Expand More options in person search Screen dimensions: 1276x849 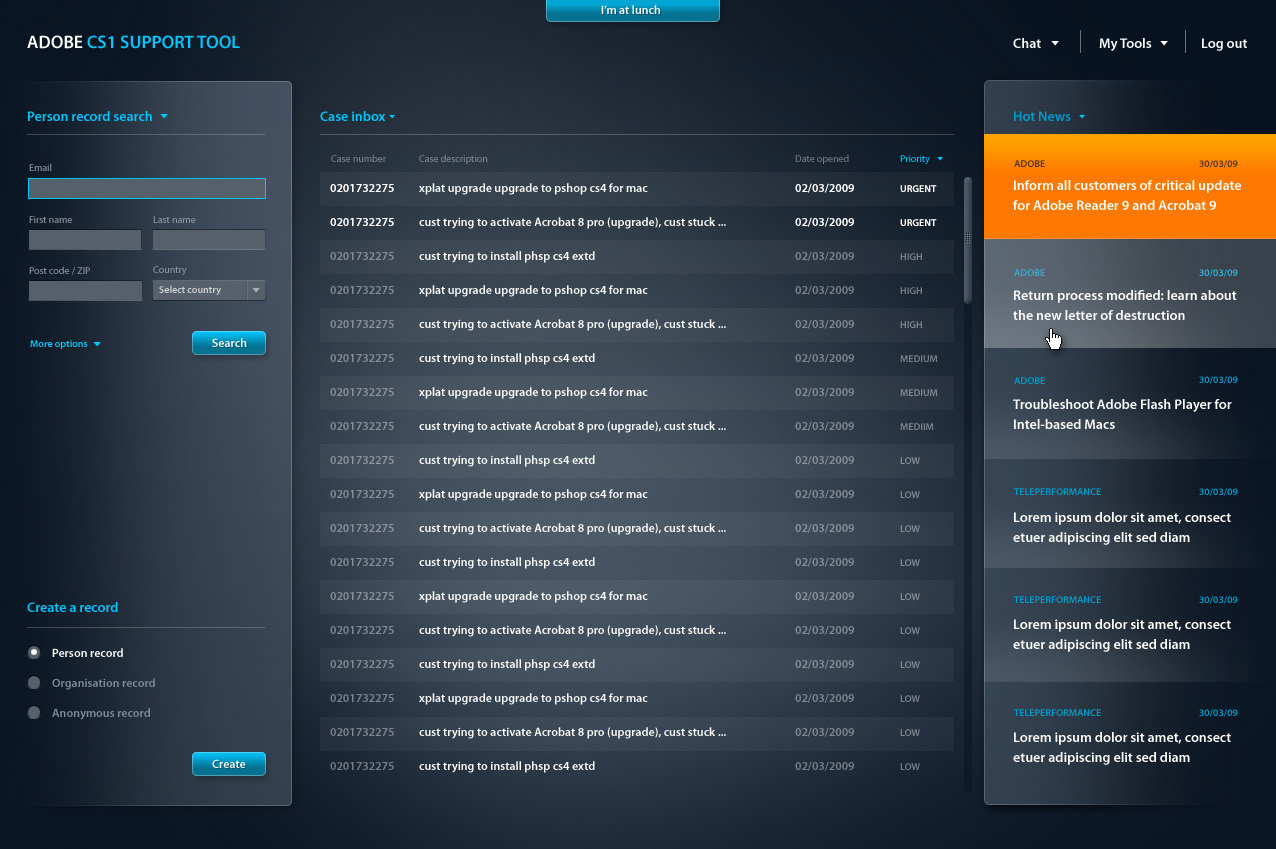pos(65,344)
